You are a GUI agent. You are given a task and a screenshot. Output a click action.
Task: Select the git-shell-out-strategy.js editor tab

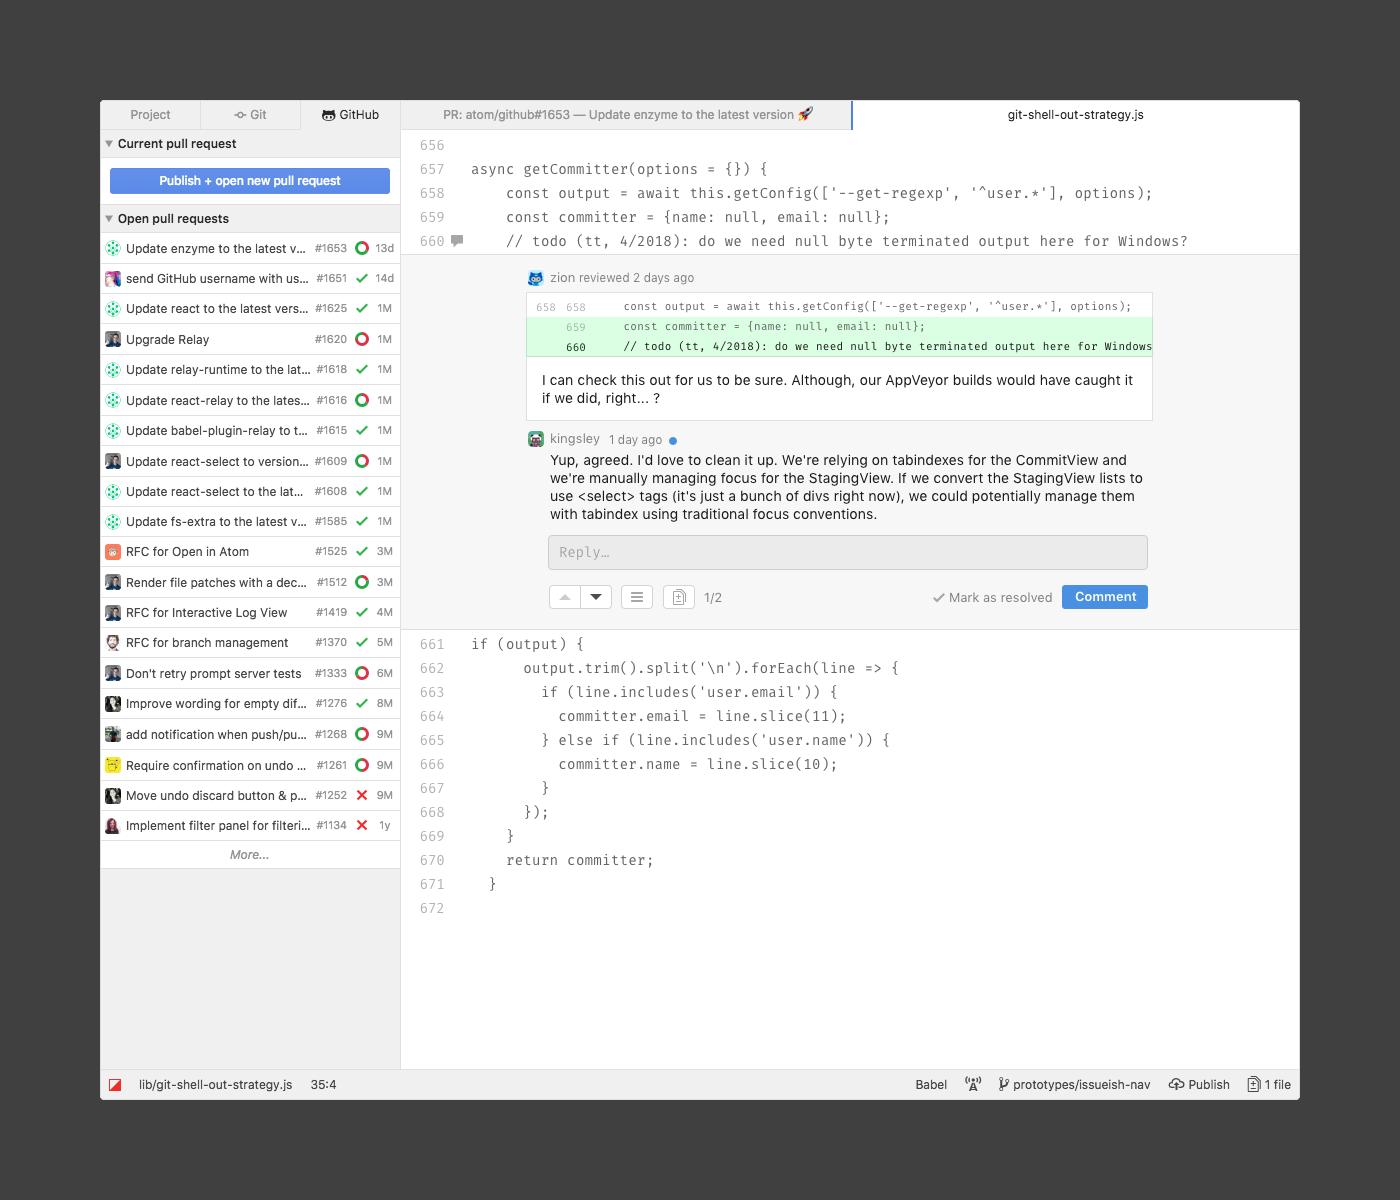click(x=1076, y=115)
